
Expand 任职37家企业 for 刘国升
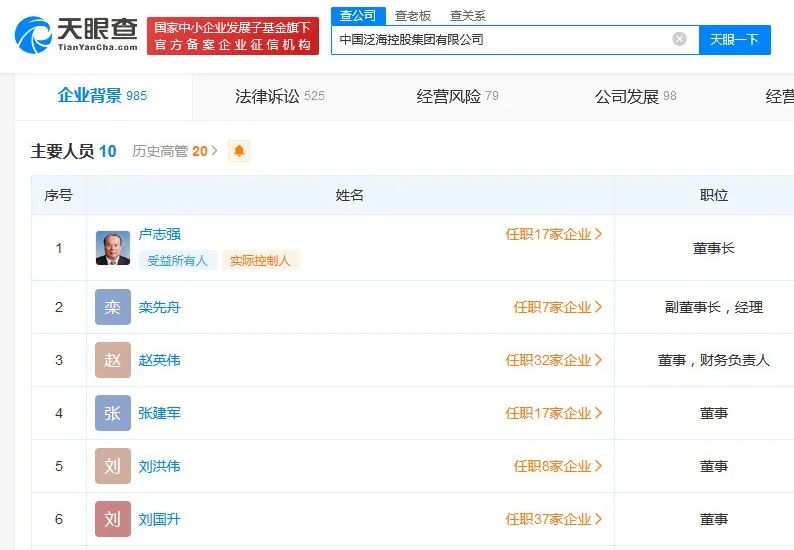tap(553, 519)
